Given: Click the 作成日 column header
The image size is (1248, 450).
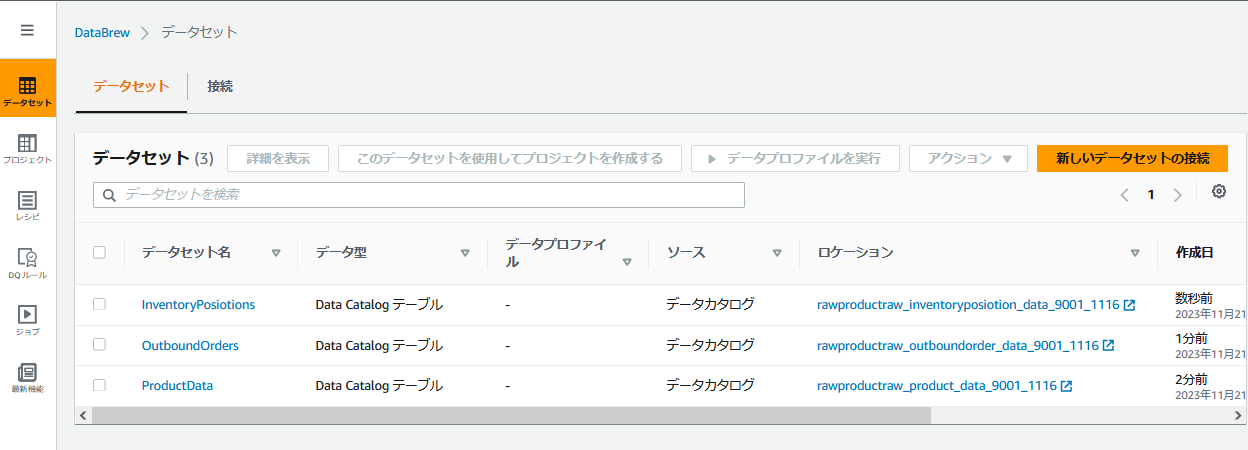Looking at the screenshot, I should pos(1194,253).
